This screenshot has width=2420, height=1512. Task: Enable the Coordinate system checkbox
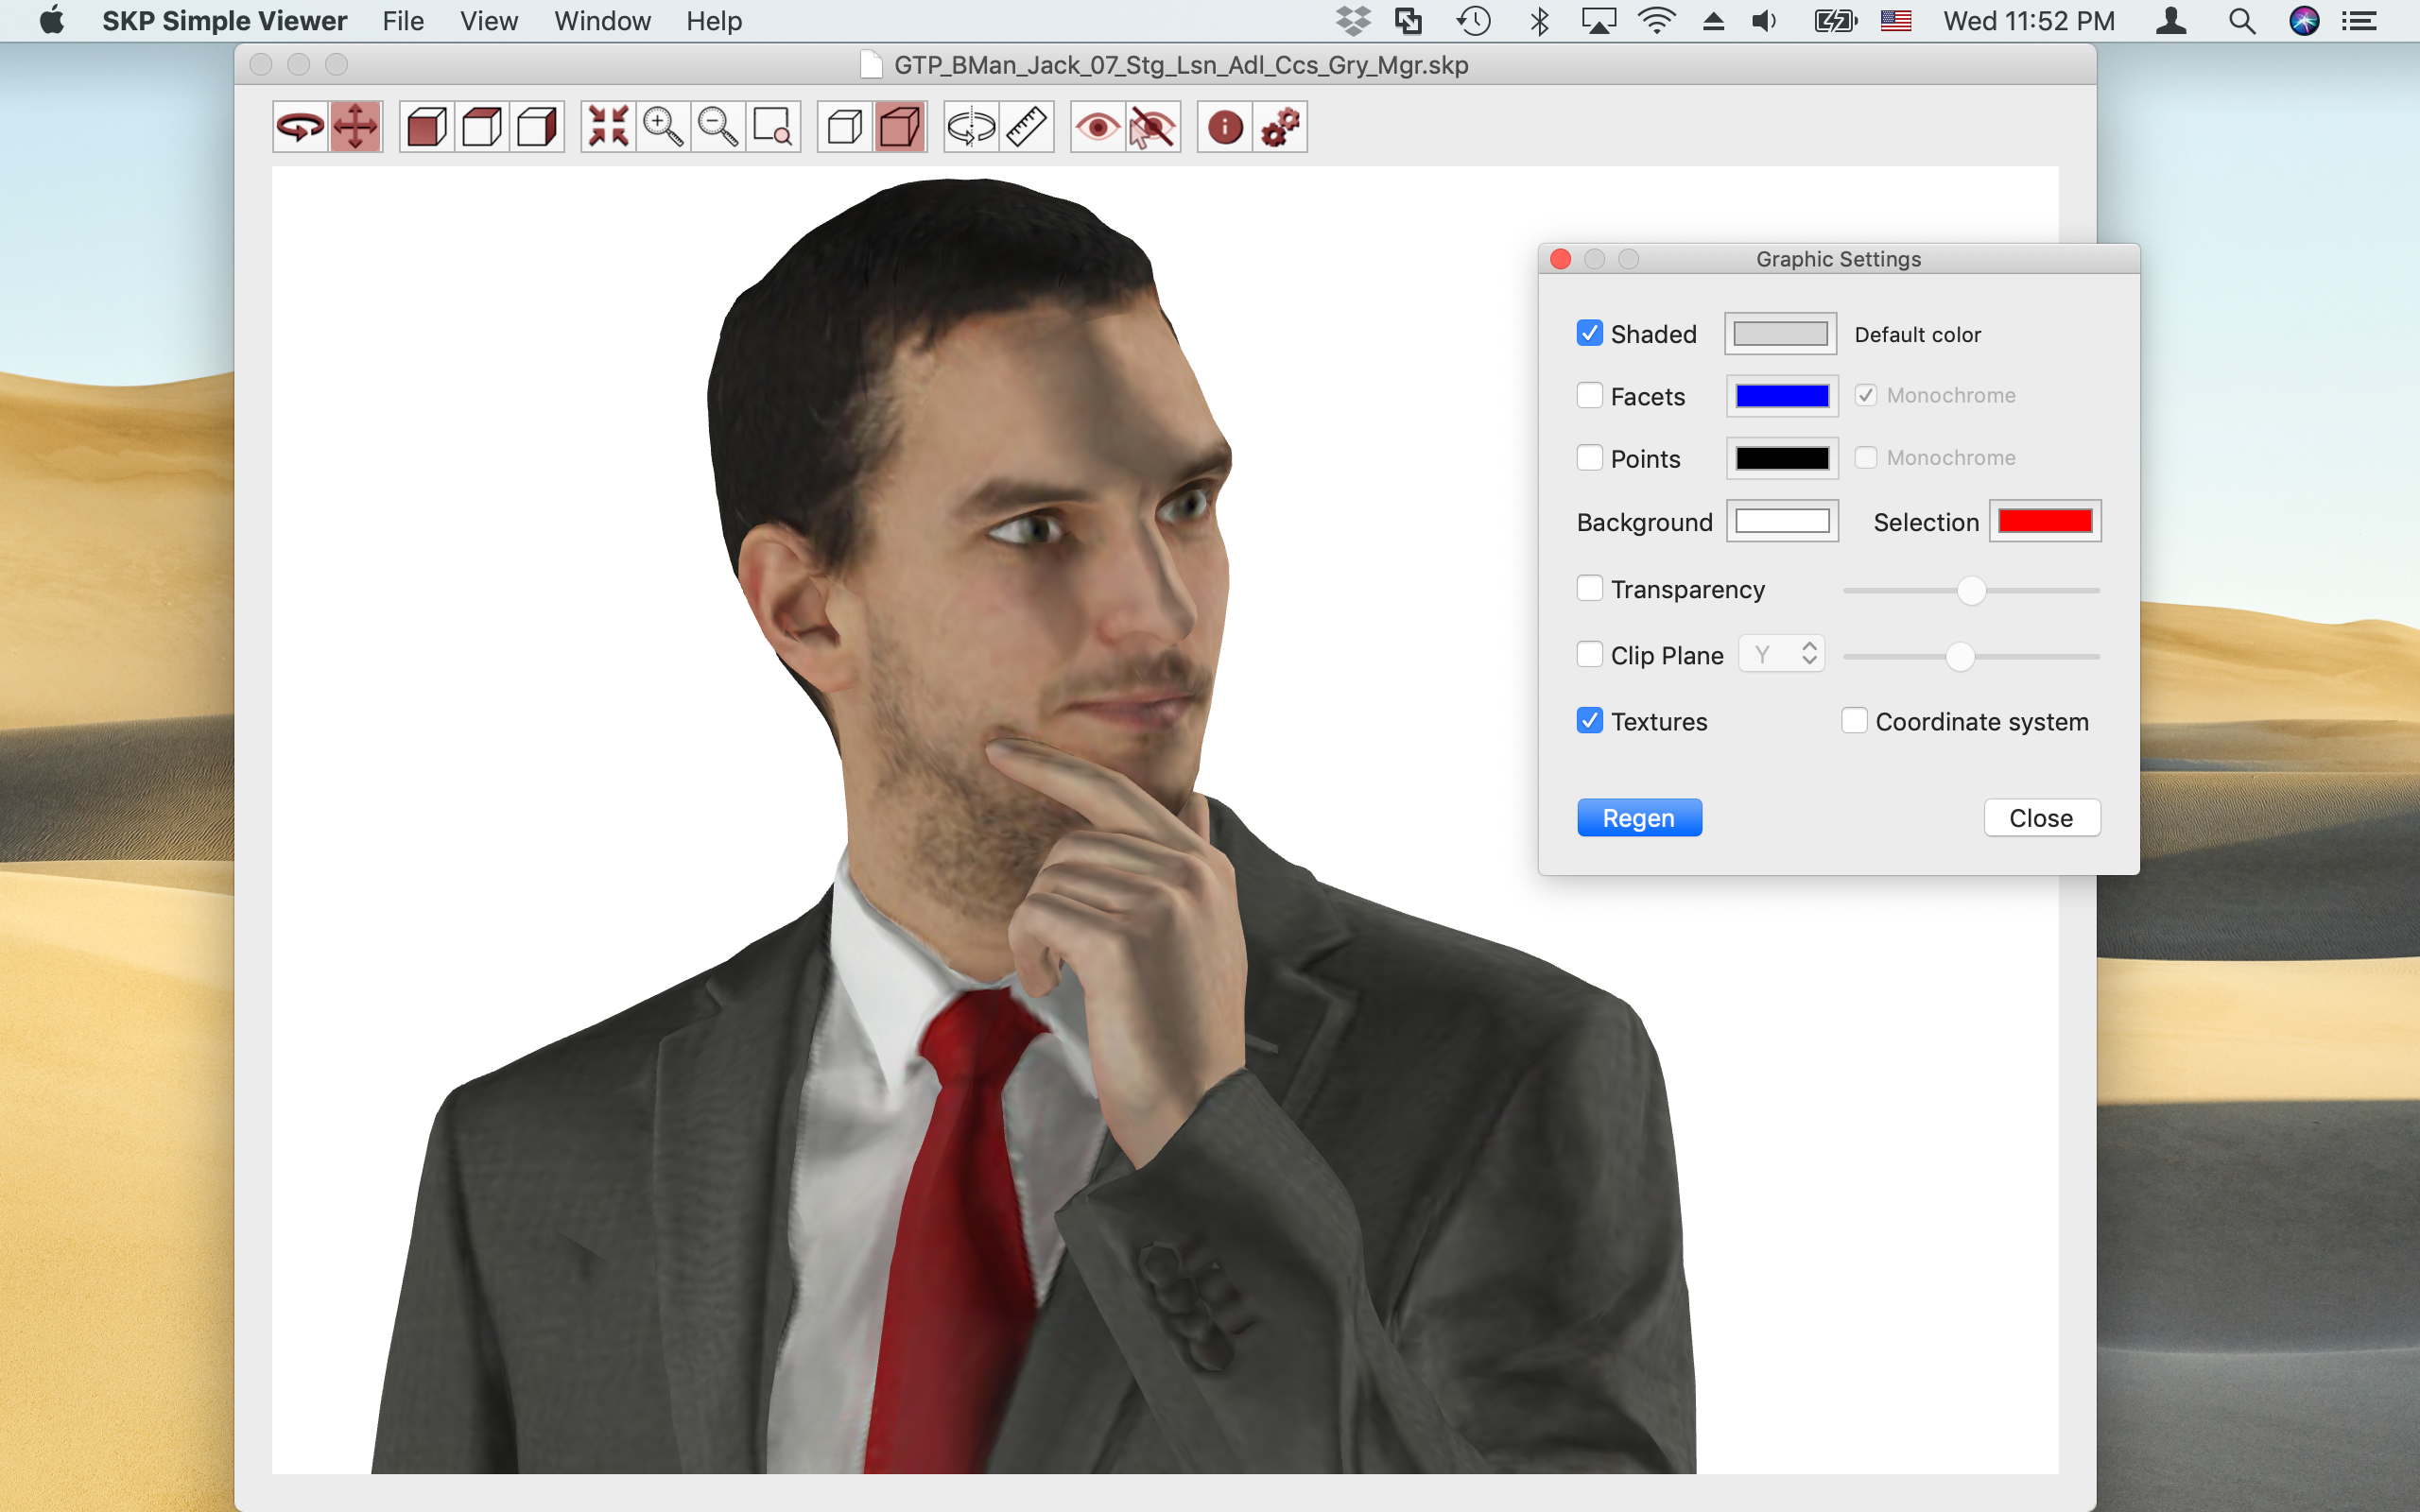click(x=1854, y=721)
